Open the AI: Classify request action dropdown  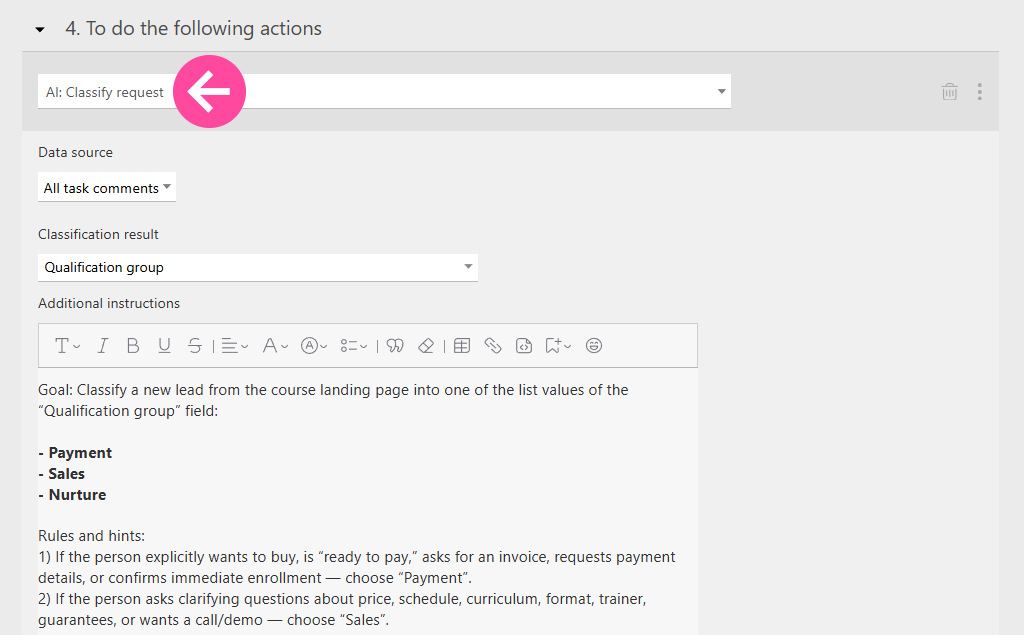(x=384, y=92)
